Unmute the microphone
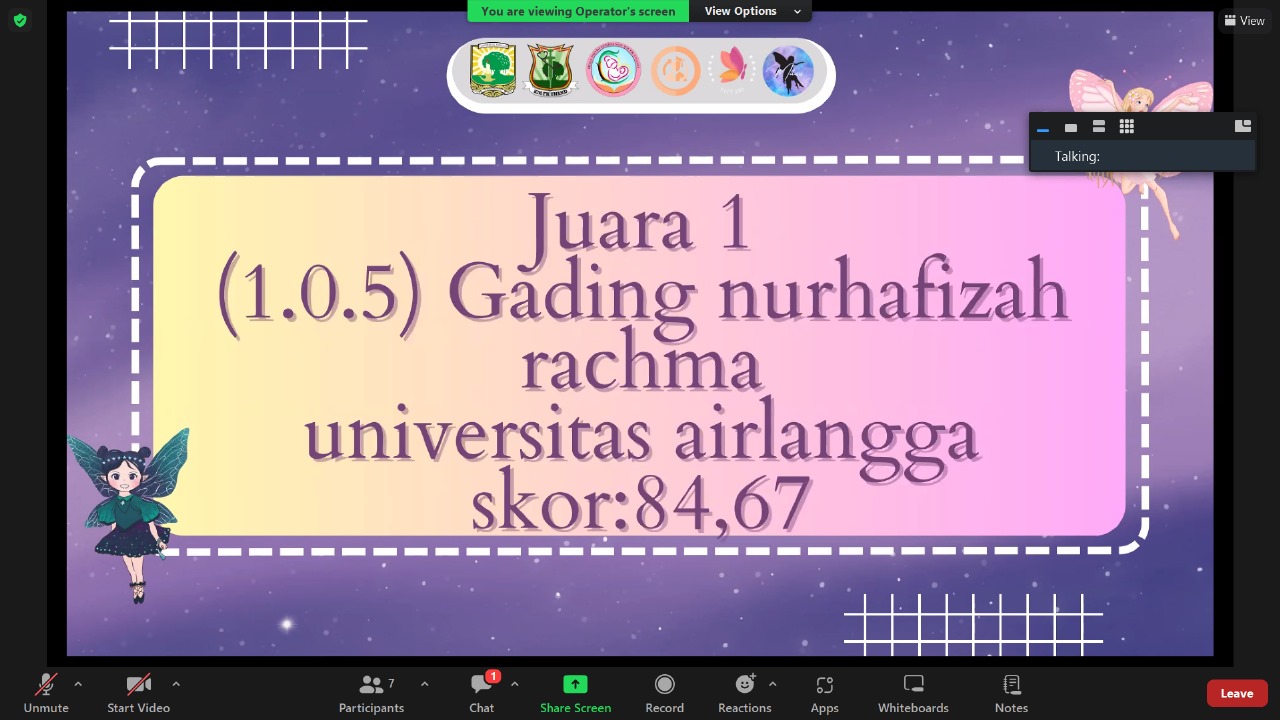This screenshot has width=1280, height=720. tap(46, 693)
